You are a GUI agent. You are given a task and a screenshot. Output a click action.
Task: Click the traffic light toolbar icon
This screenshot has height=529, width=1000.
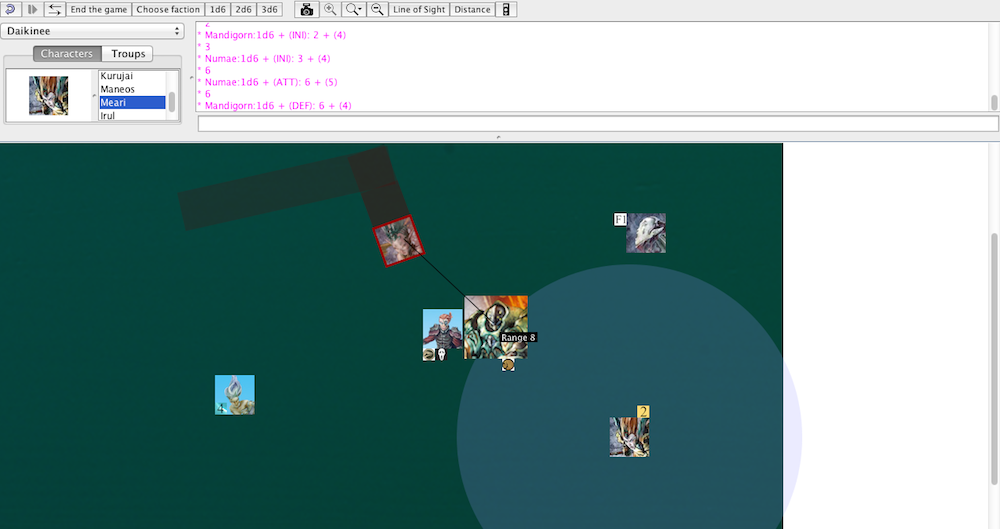506,9
